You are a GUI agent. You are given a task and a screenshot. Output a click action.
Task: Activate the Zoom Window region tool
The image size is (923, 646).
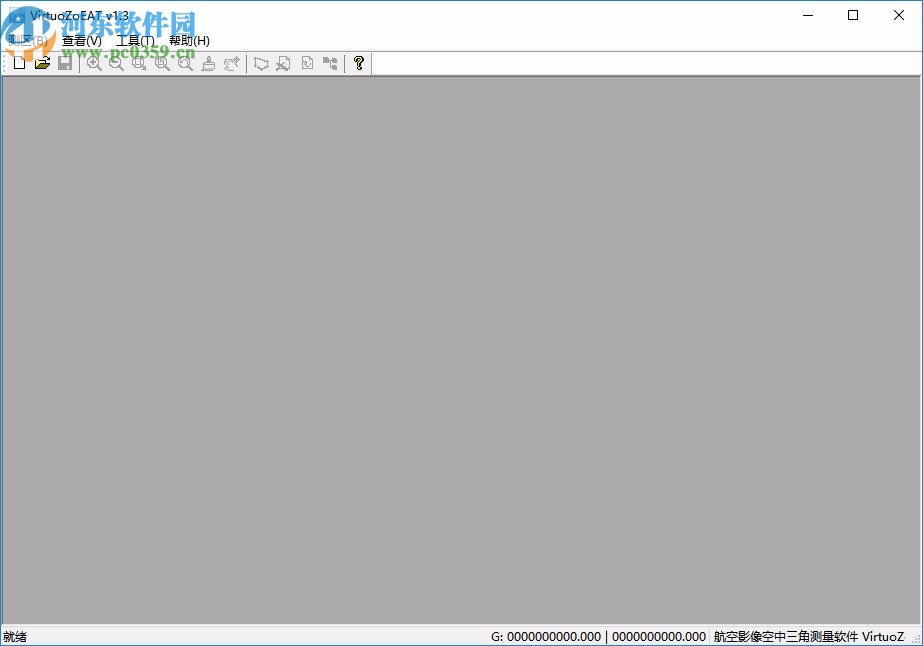click(139, 62)
